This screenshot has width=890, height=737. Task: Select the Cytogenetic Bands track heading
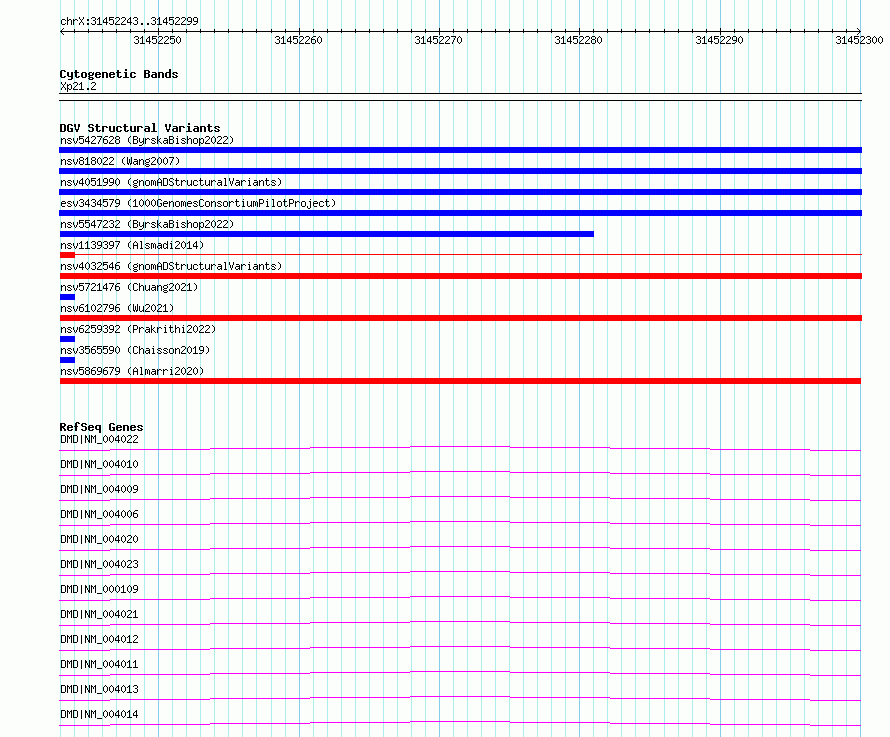pos(119,74)
